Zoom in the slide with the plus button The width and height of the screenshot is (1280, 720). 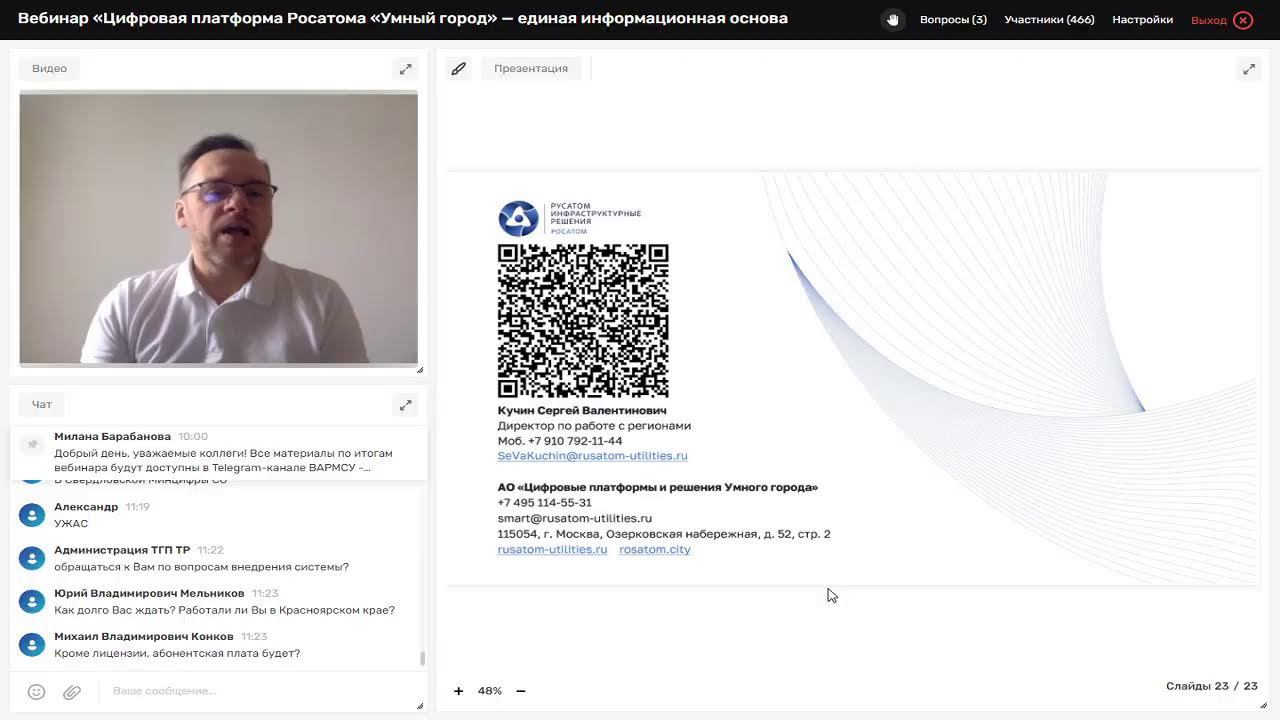458,691
